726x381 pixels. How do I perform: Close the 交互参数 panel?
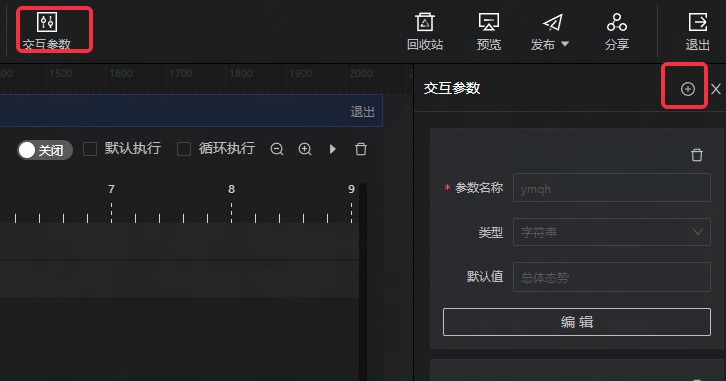point(716,89)
